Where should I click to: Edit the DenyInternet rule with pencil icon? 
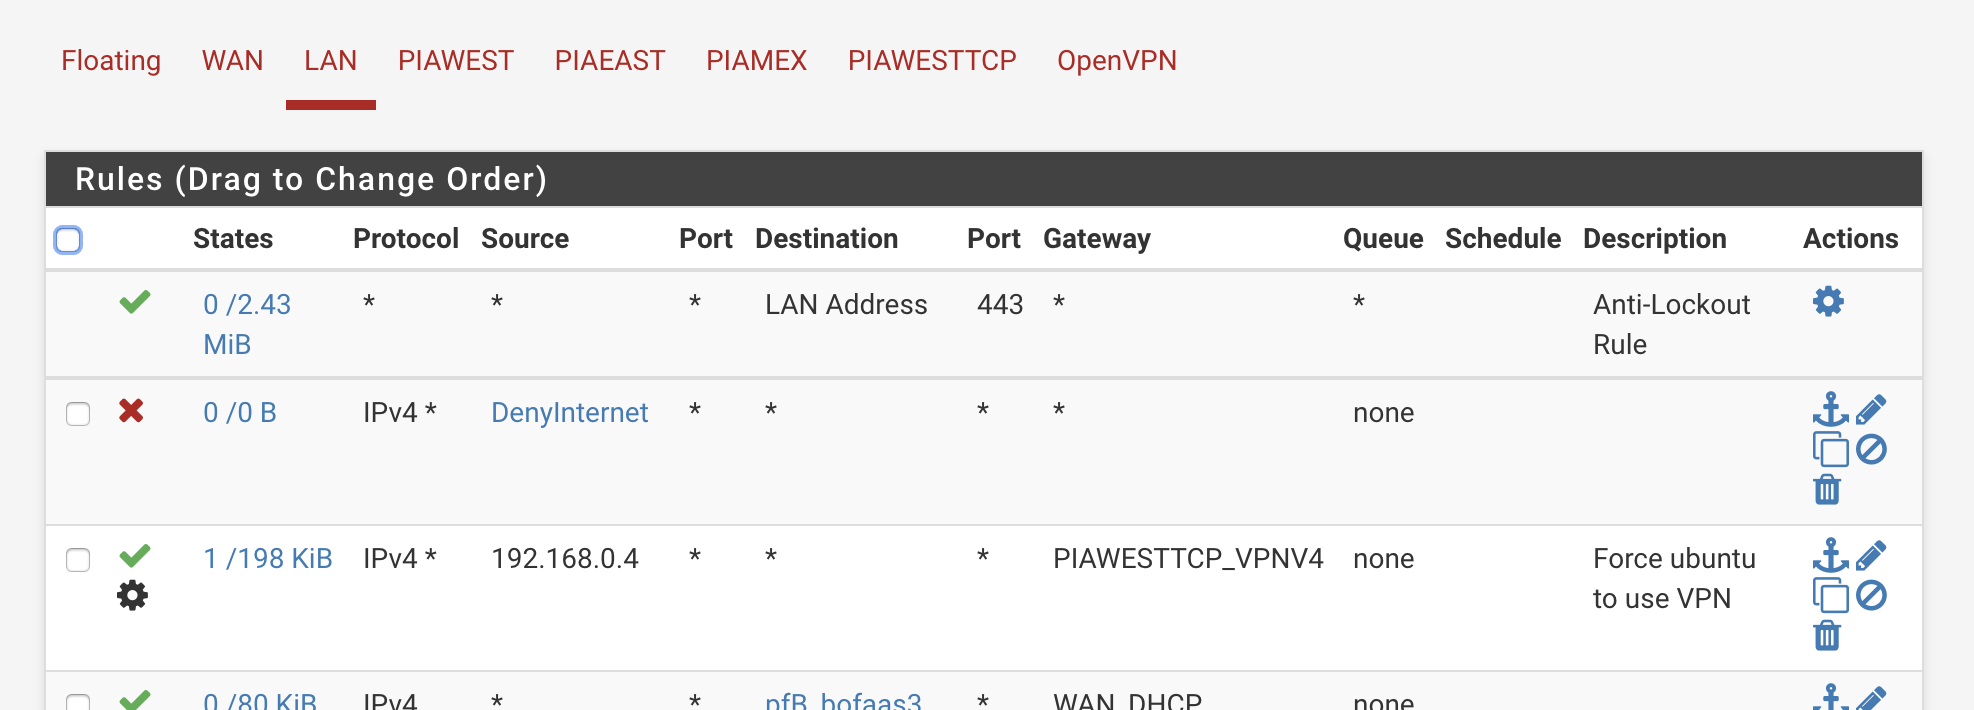1871,409
